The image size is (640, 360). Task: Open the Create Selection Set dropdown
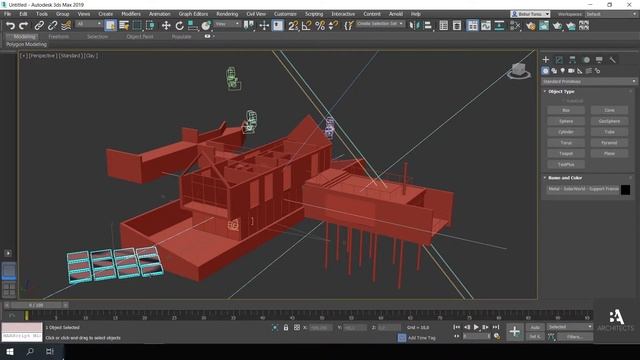coord(380,24)
